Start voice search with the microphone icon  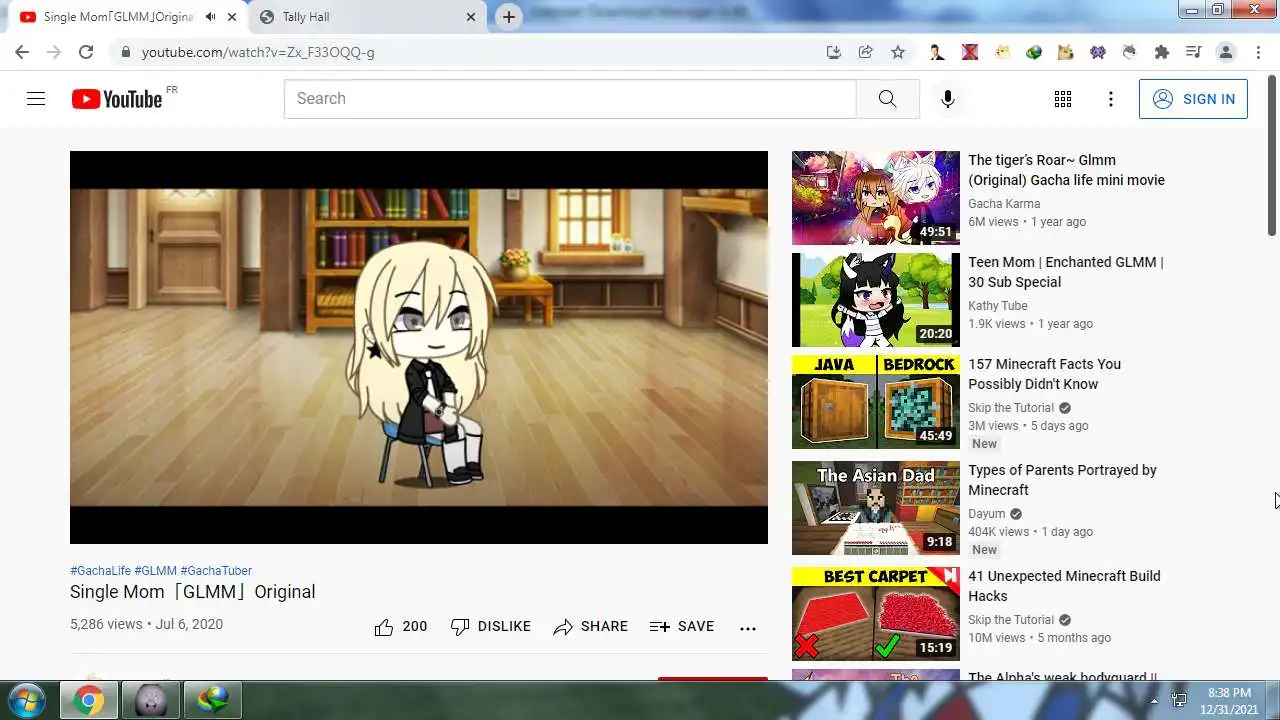pyautogui.click(x=948, y=99)
